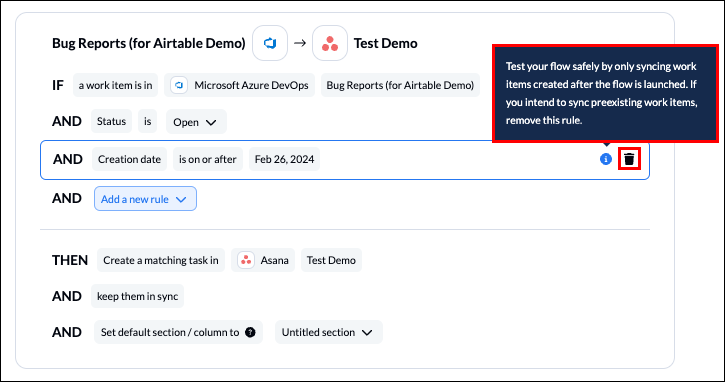The width and height of the screenshot is (725, 382).
Task: Click the IF keyword label
Action: [58, 86]
